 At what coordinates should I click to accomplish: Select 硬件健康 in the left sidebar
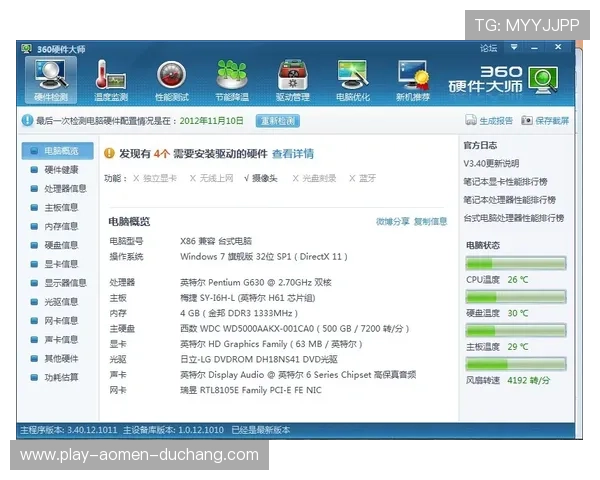click(60, 170)
